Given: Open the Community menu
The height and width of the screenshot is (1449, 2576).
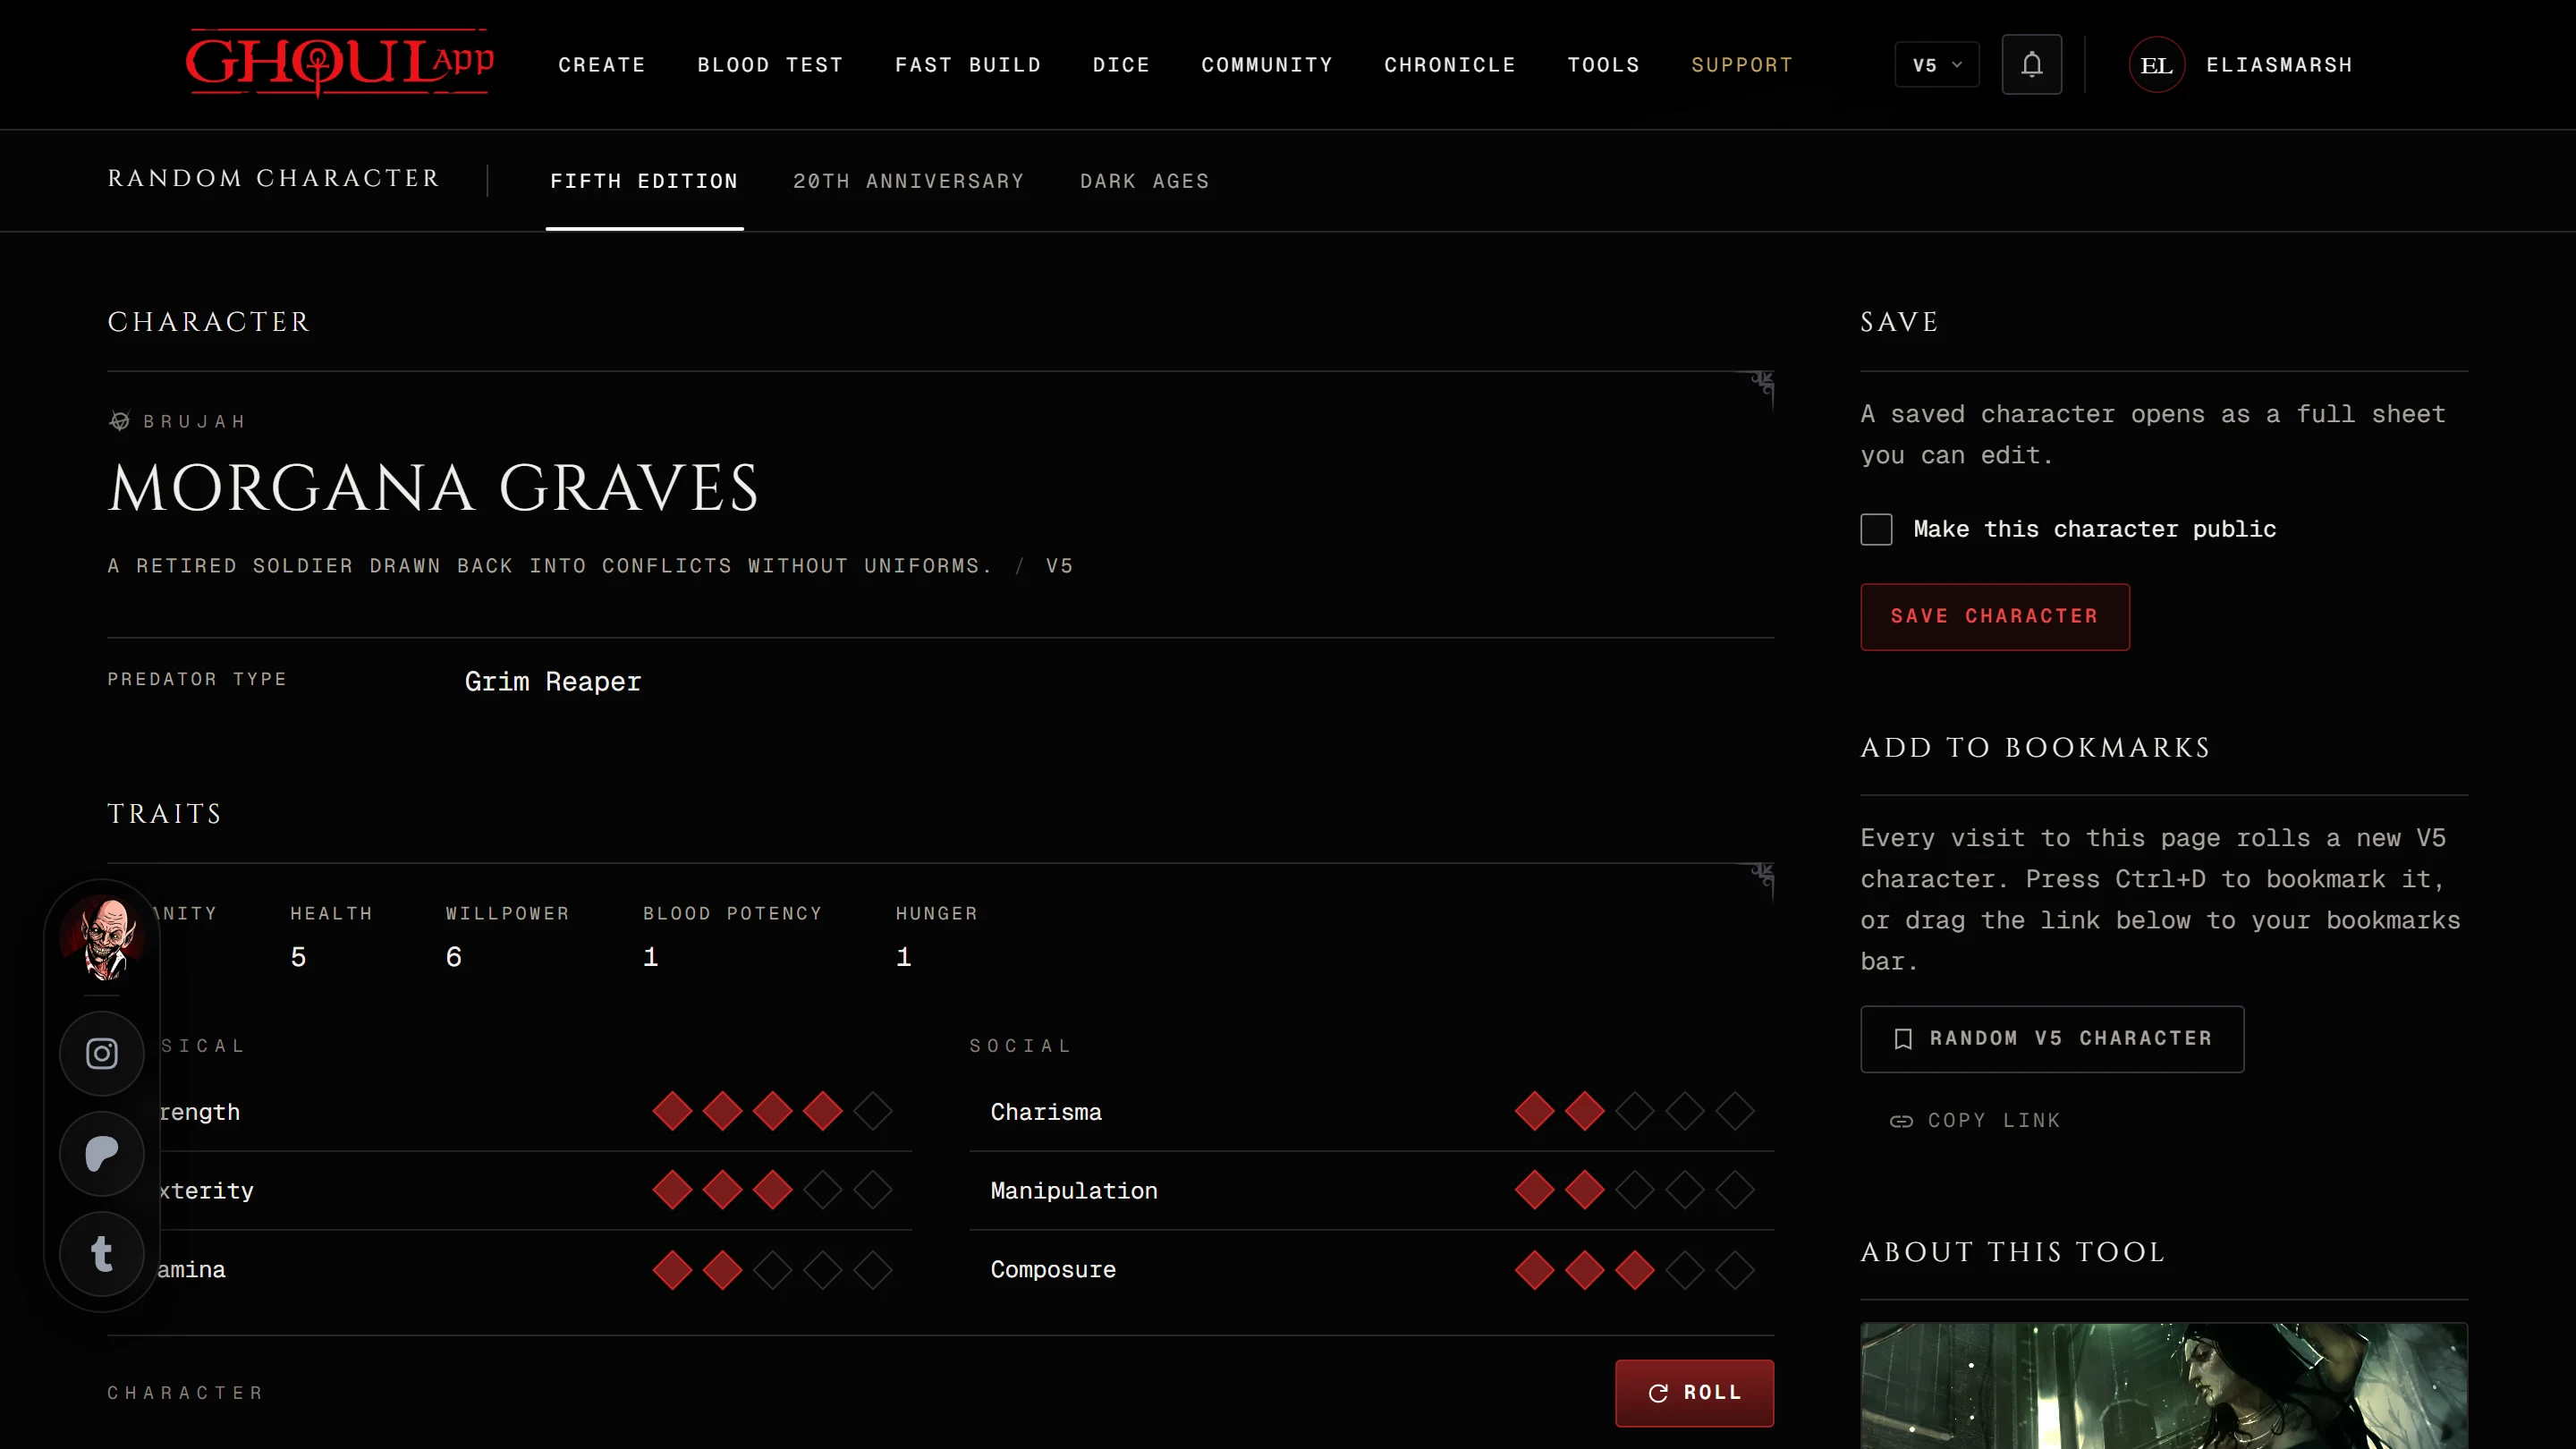Looking at the screenshot, I should 1267,65.
